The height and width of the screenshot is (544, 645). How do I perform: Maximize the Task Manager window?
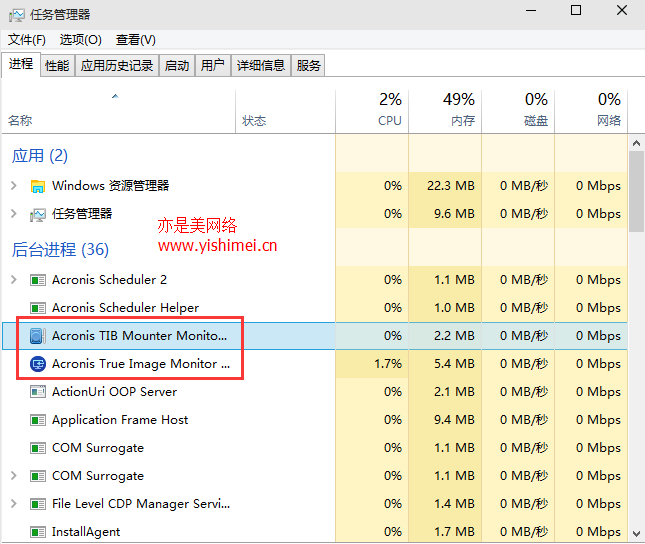pyautogui.click(x=576, y=11)
